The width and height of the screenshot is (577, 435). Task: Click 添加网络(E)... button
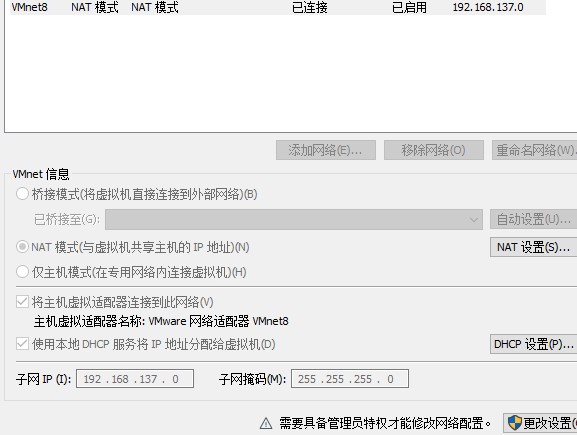click(326, 150)
